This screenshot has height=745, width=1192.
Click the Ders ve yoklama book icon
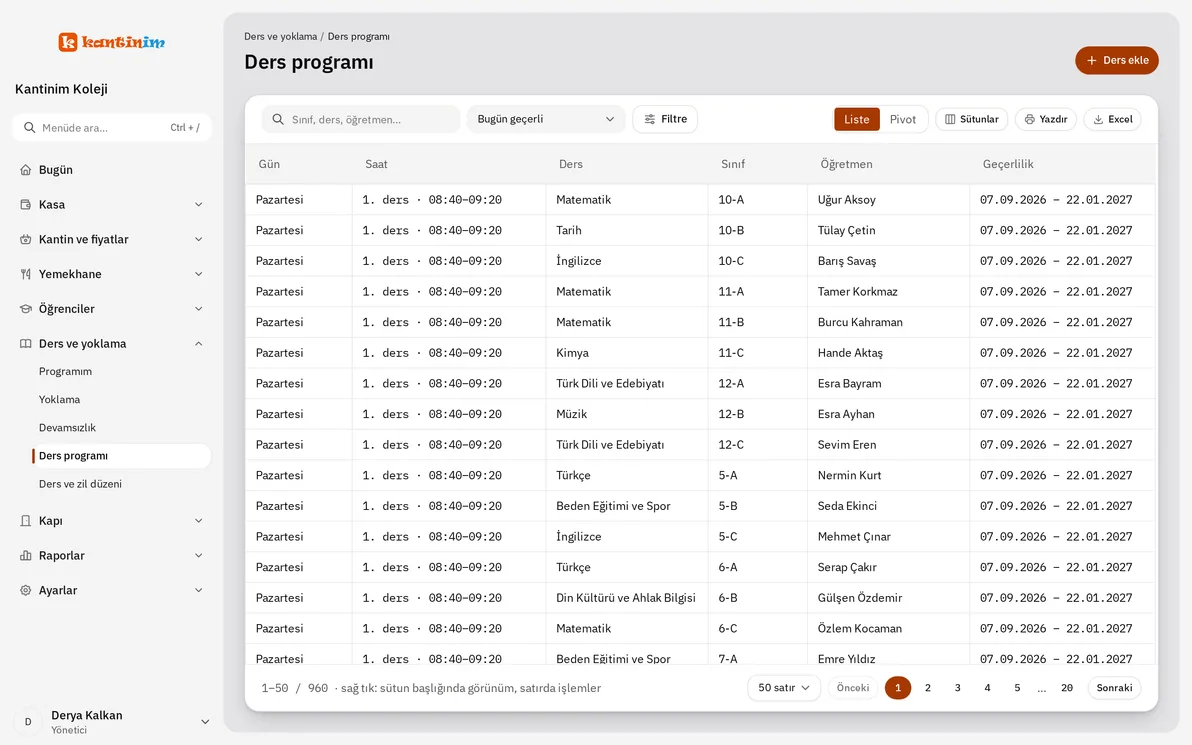point(26,344)
